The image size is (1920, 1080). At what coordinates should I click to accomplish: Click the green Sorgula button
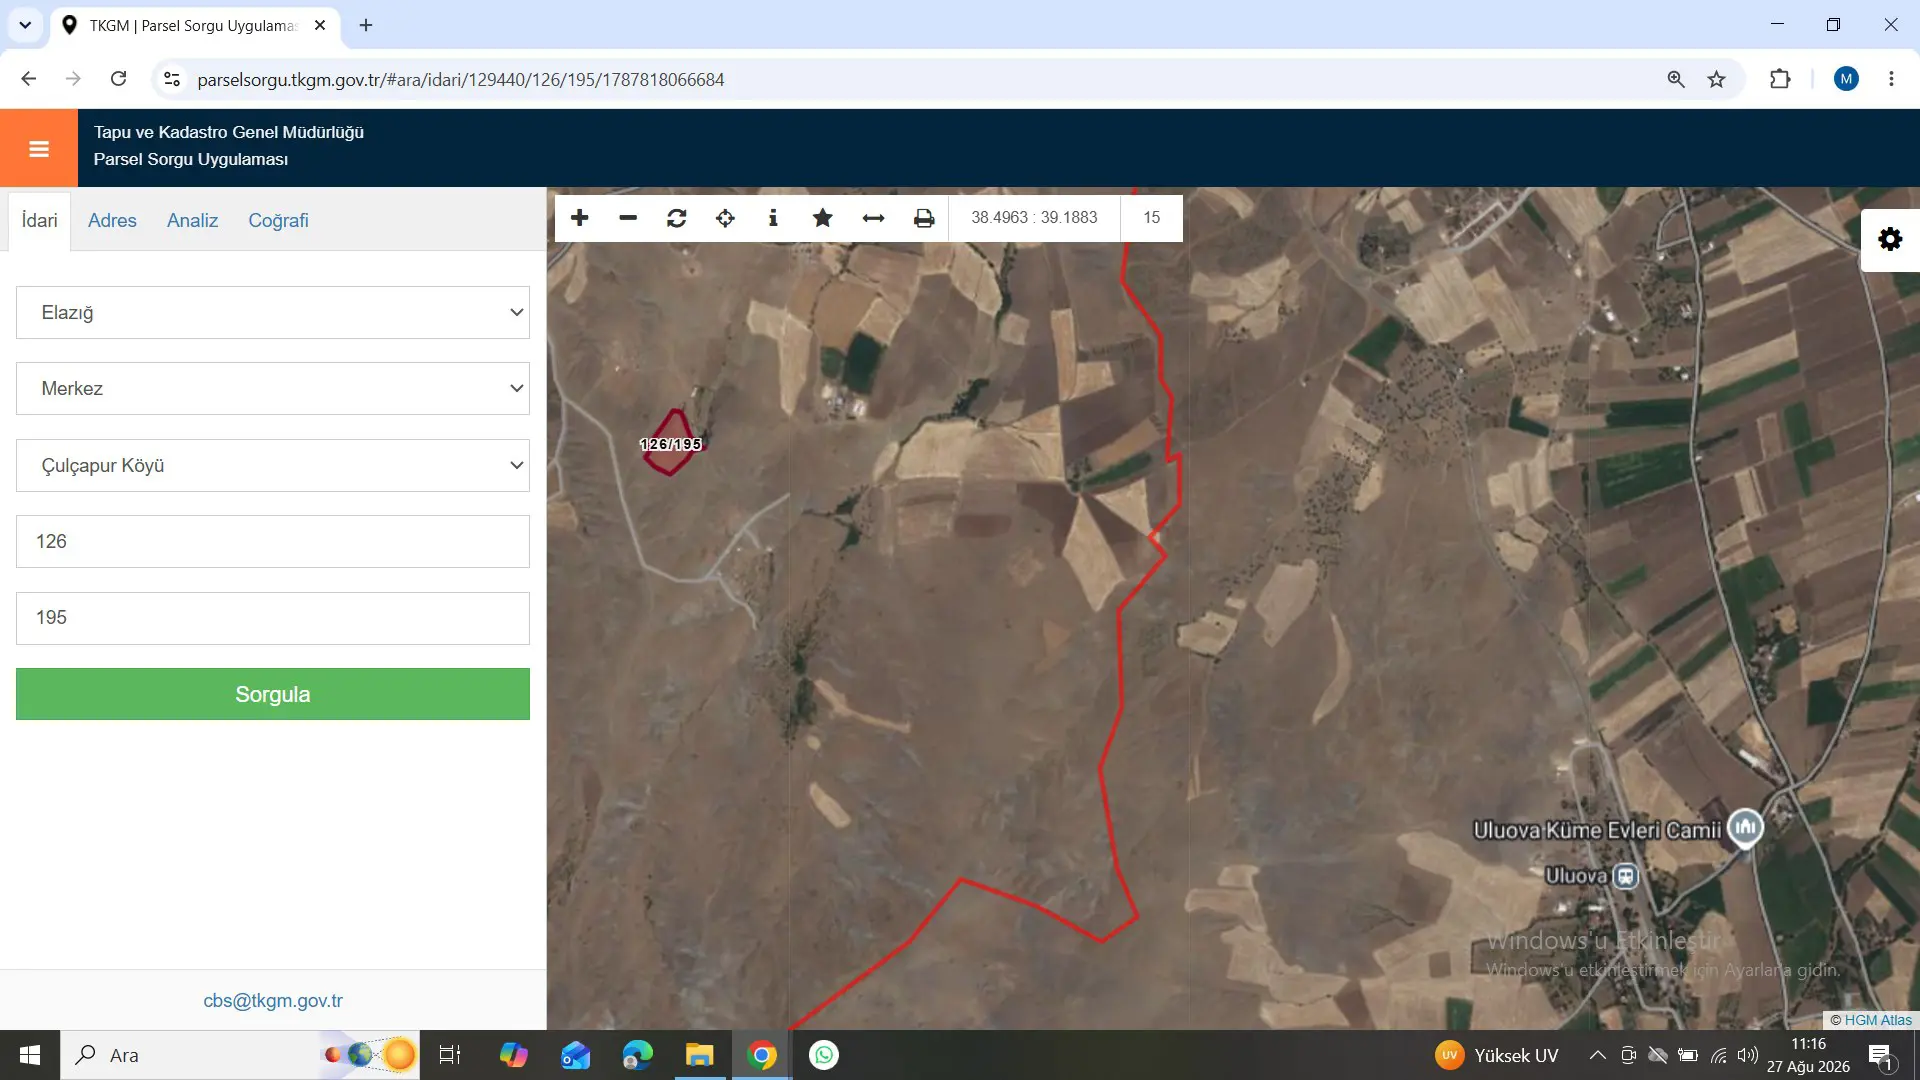273,694
